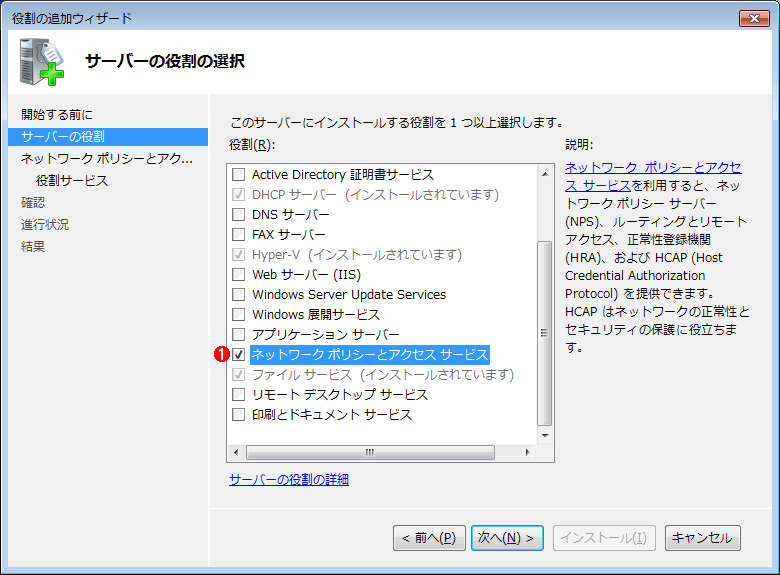
Task: Select the Hyper-V (インストールされています) row
Action: pos(357,255)
